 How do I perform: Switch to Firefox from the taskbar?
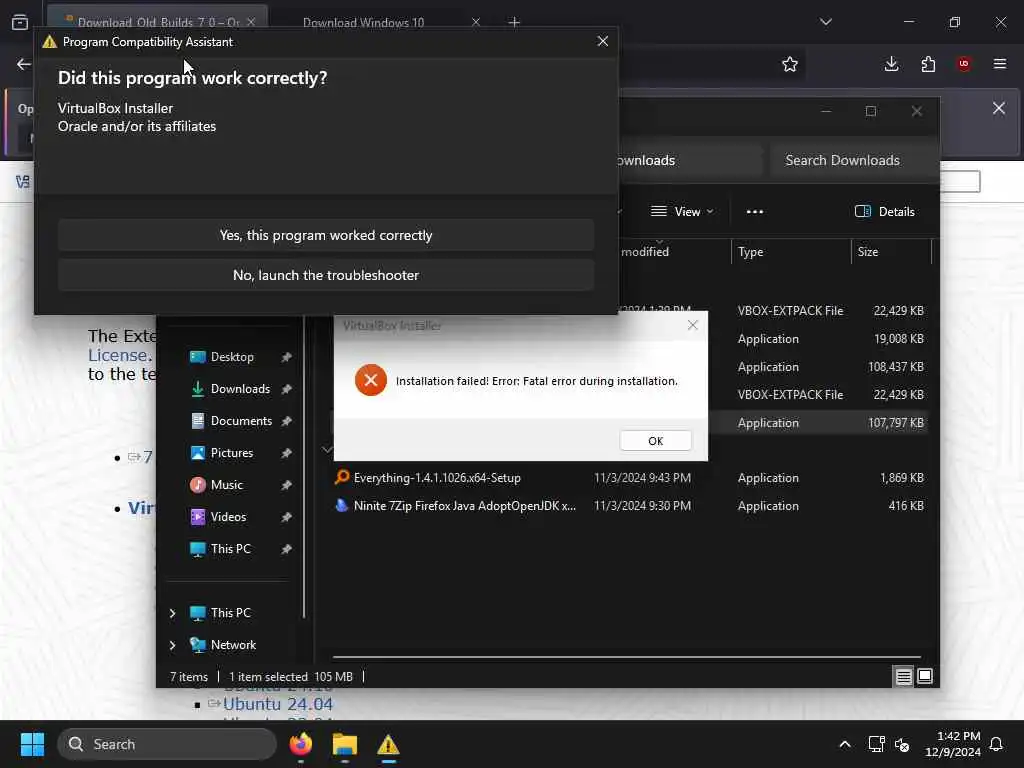click(x=300, y=744)
